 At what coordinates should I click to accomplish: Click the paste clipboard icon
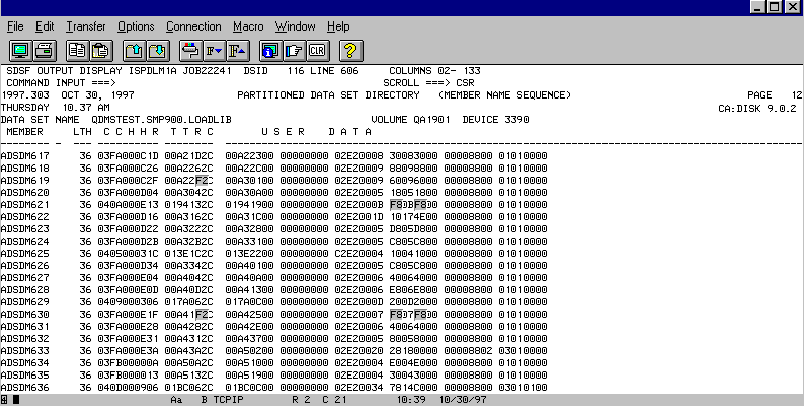[102, 51]
